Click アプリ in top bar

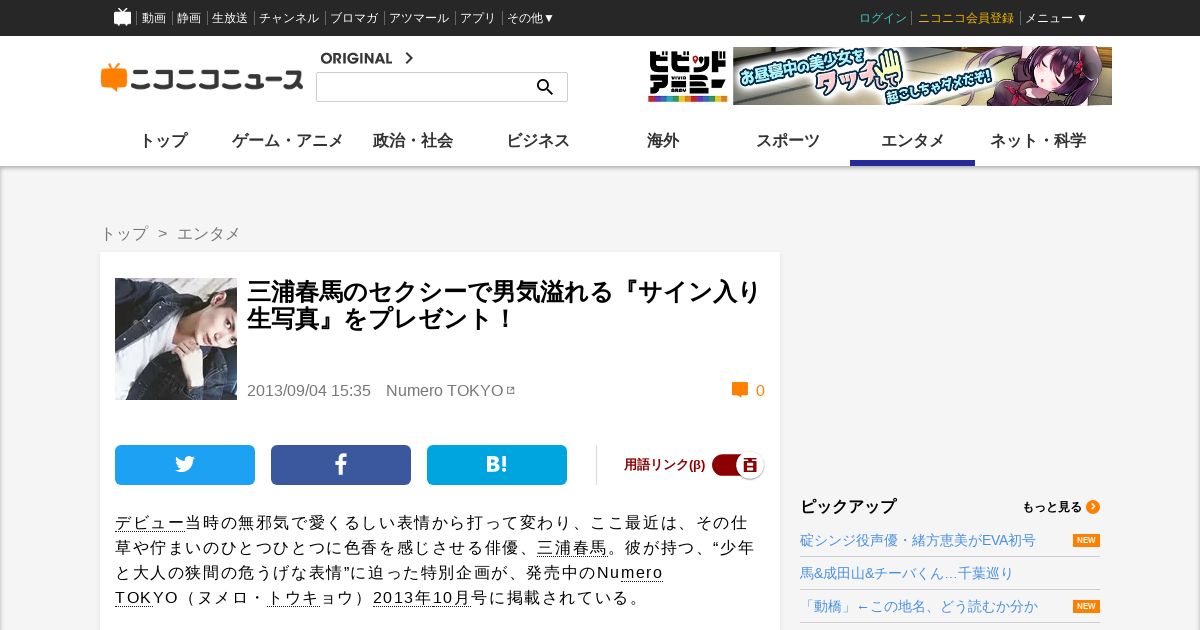pos(478,18)
